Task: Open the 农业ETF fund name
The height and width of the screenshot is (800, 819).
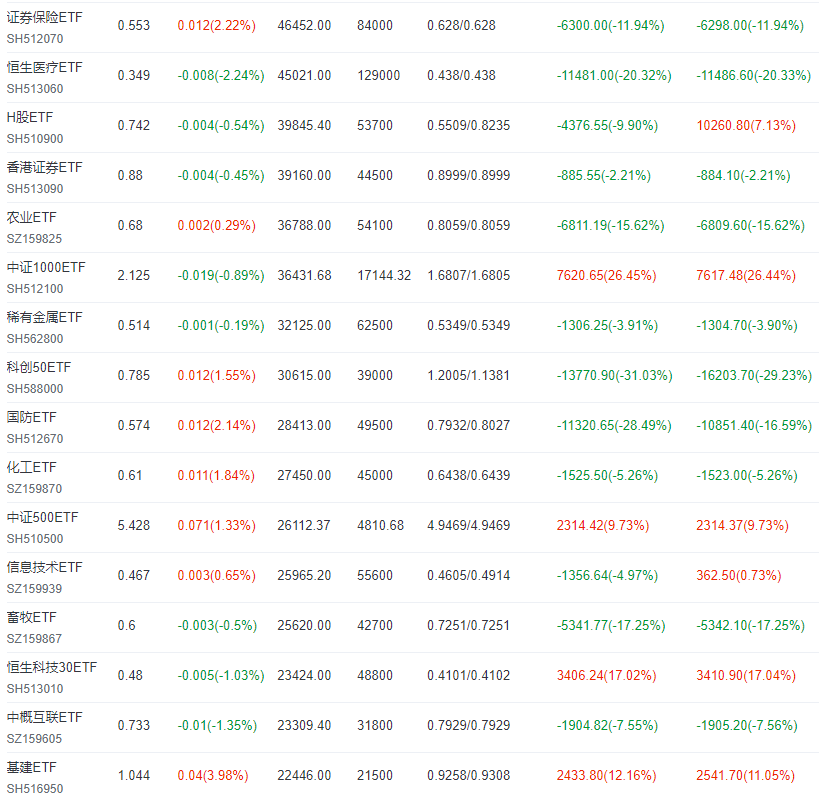Action: (31, 217)
